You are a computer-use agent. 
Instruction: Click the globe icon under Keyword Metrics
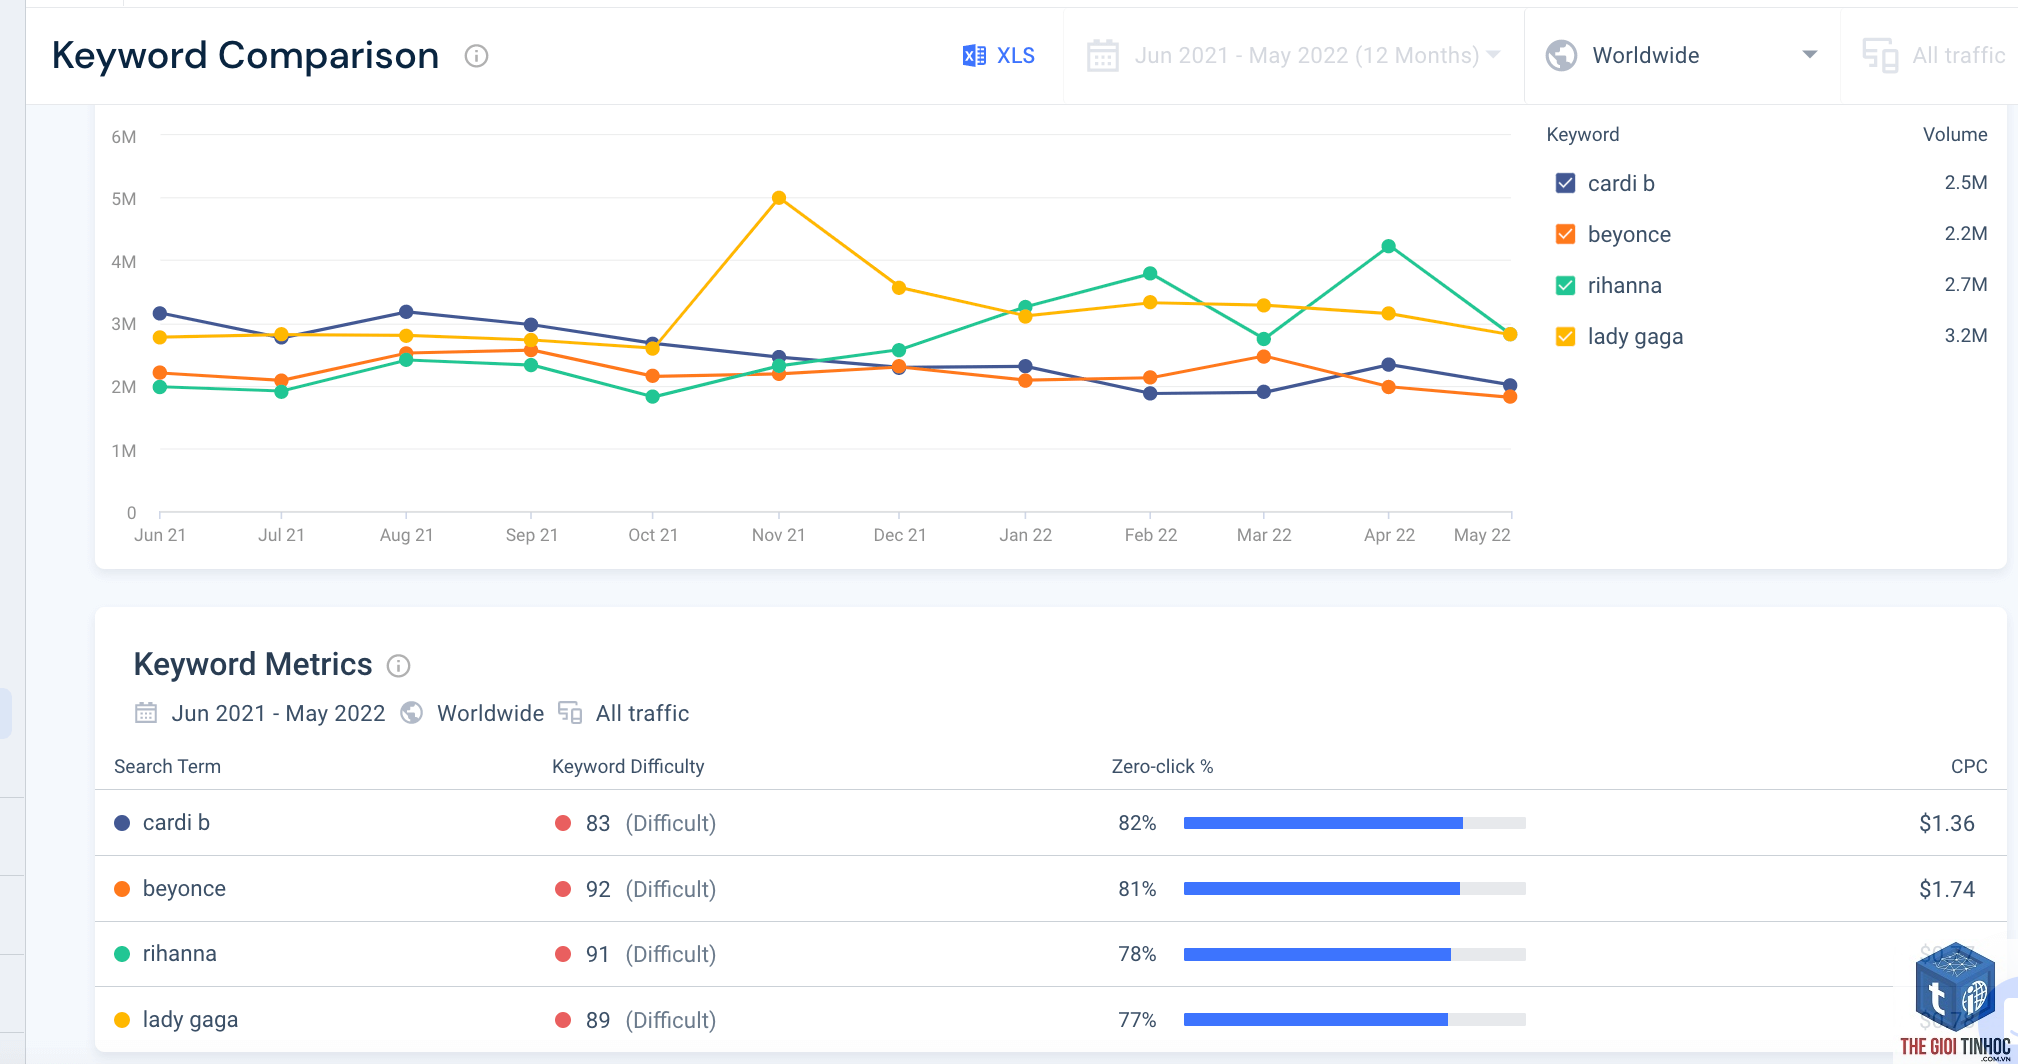tap(411, 713)
